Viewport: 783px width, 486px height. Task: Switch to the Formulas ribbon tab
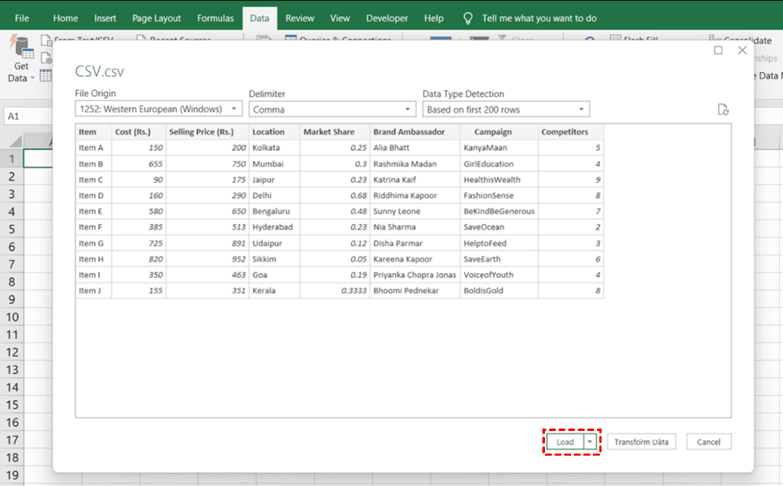point(215,18)
